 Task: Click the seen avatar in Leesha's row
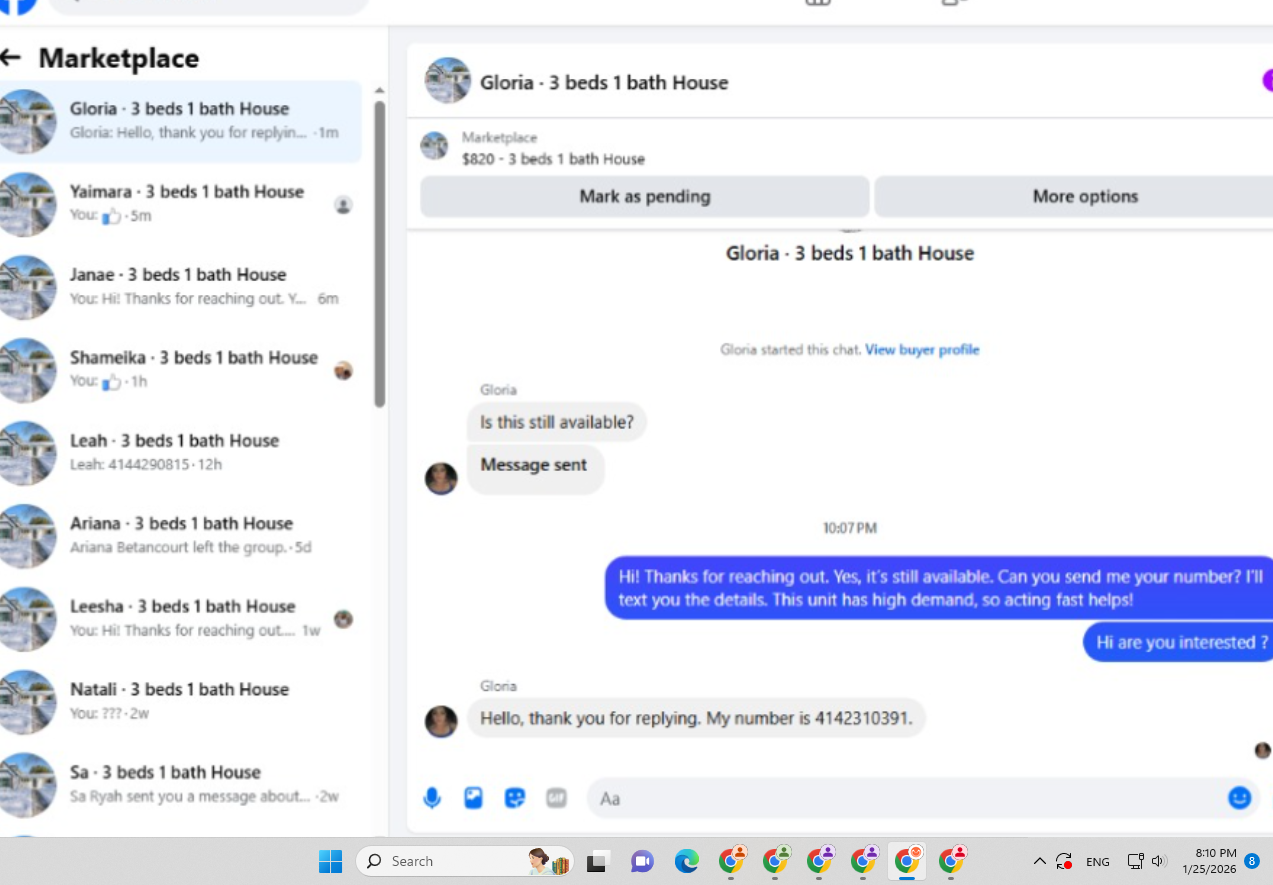(x=343, y=619)
